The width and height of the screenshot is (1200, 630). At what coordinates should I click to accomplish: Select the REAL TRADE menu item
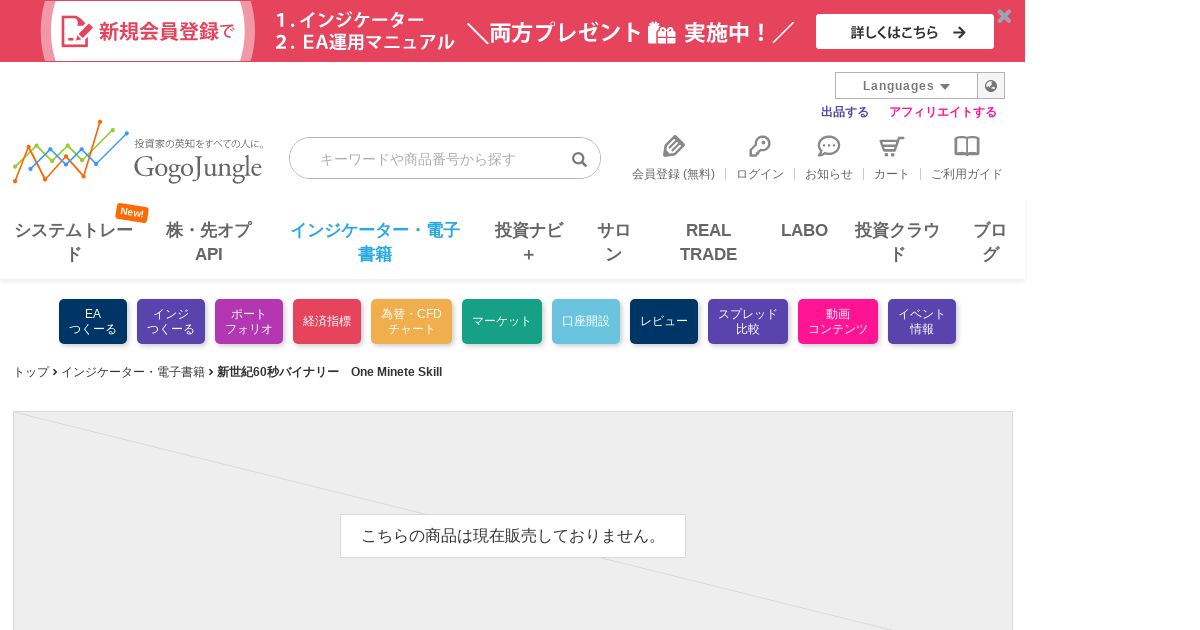click(x=709, y=242)
